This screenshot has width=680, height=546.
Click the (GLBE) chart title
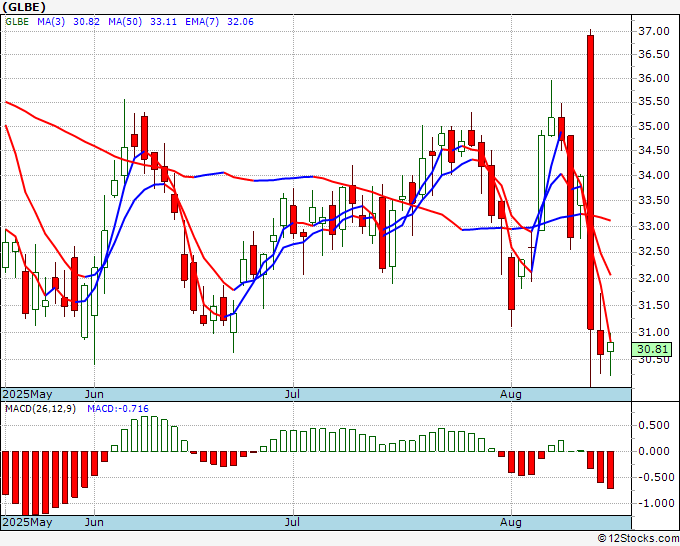24,7
